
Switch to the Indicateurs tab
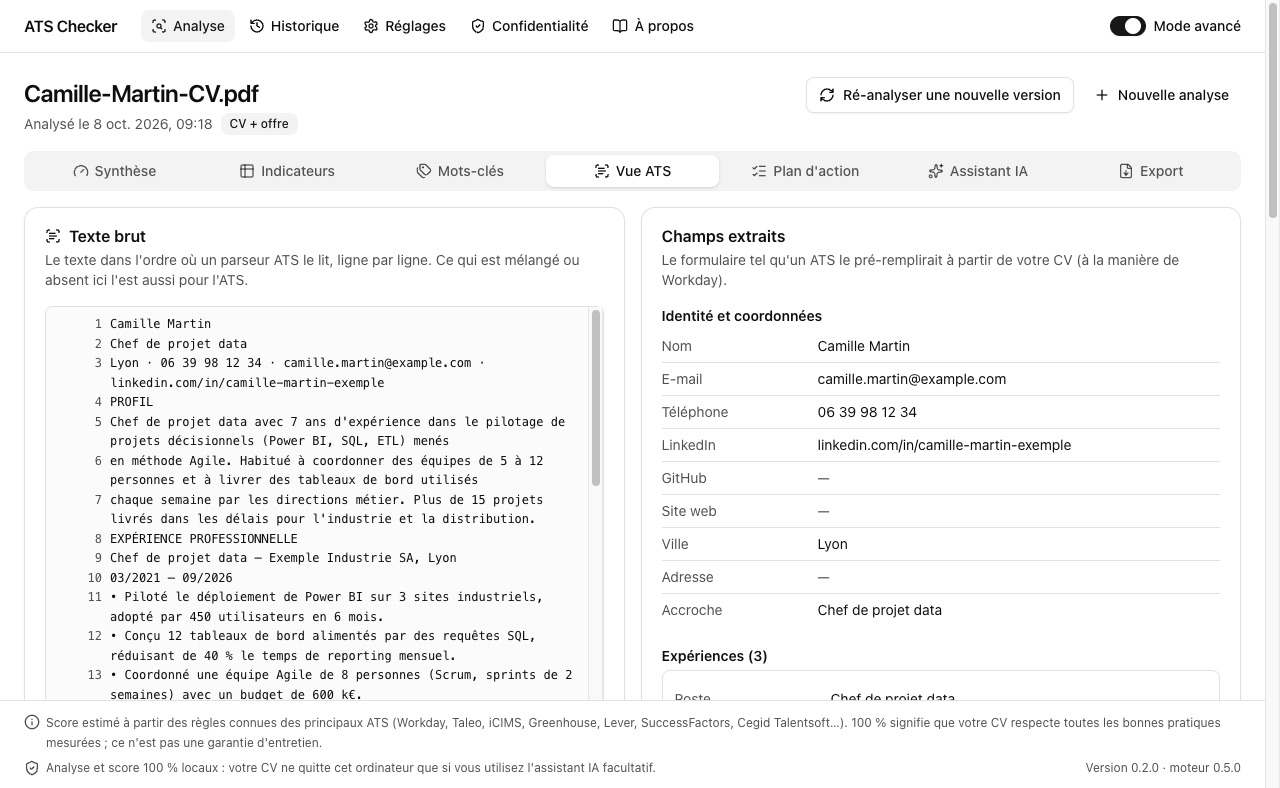tap(287, 171)
